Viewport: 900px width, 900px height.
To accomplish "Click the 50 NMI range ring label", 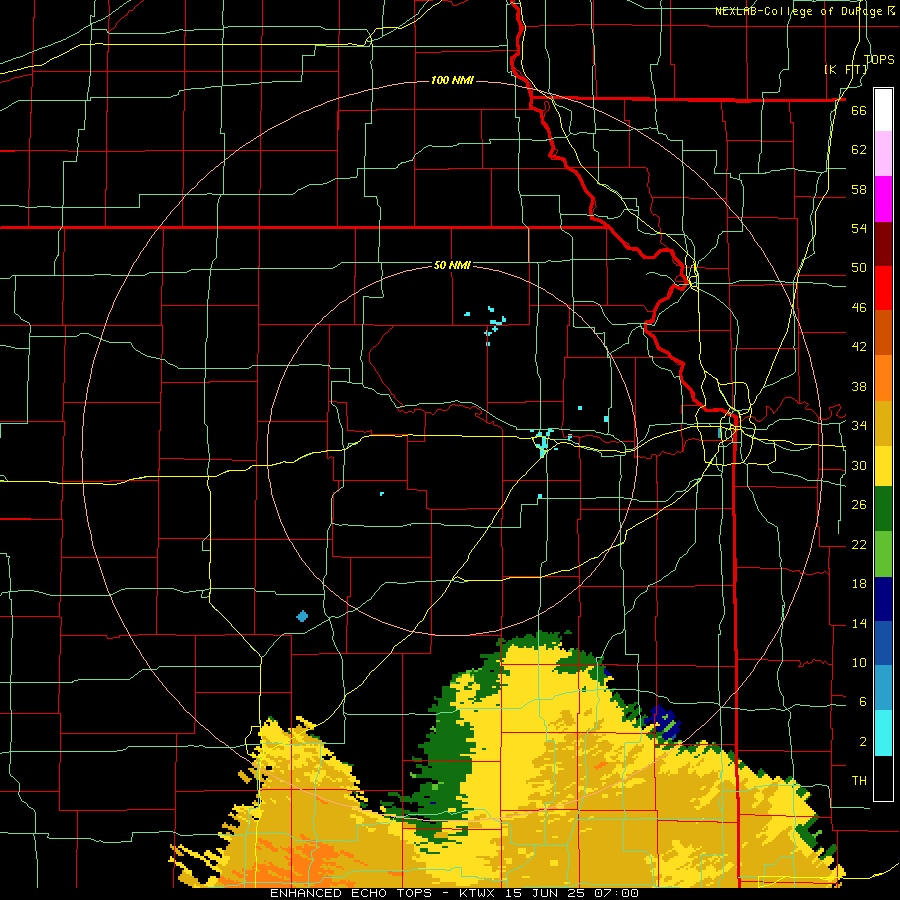I will pyautogui.click(x=452, y=265).
